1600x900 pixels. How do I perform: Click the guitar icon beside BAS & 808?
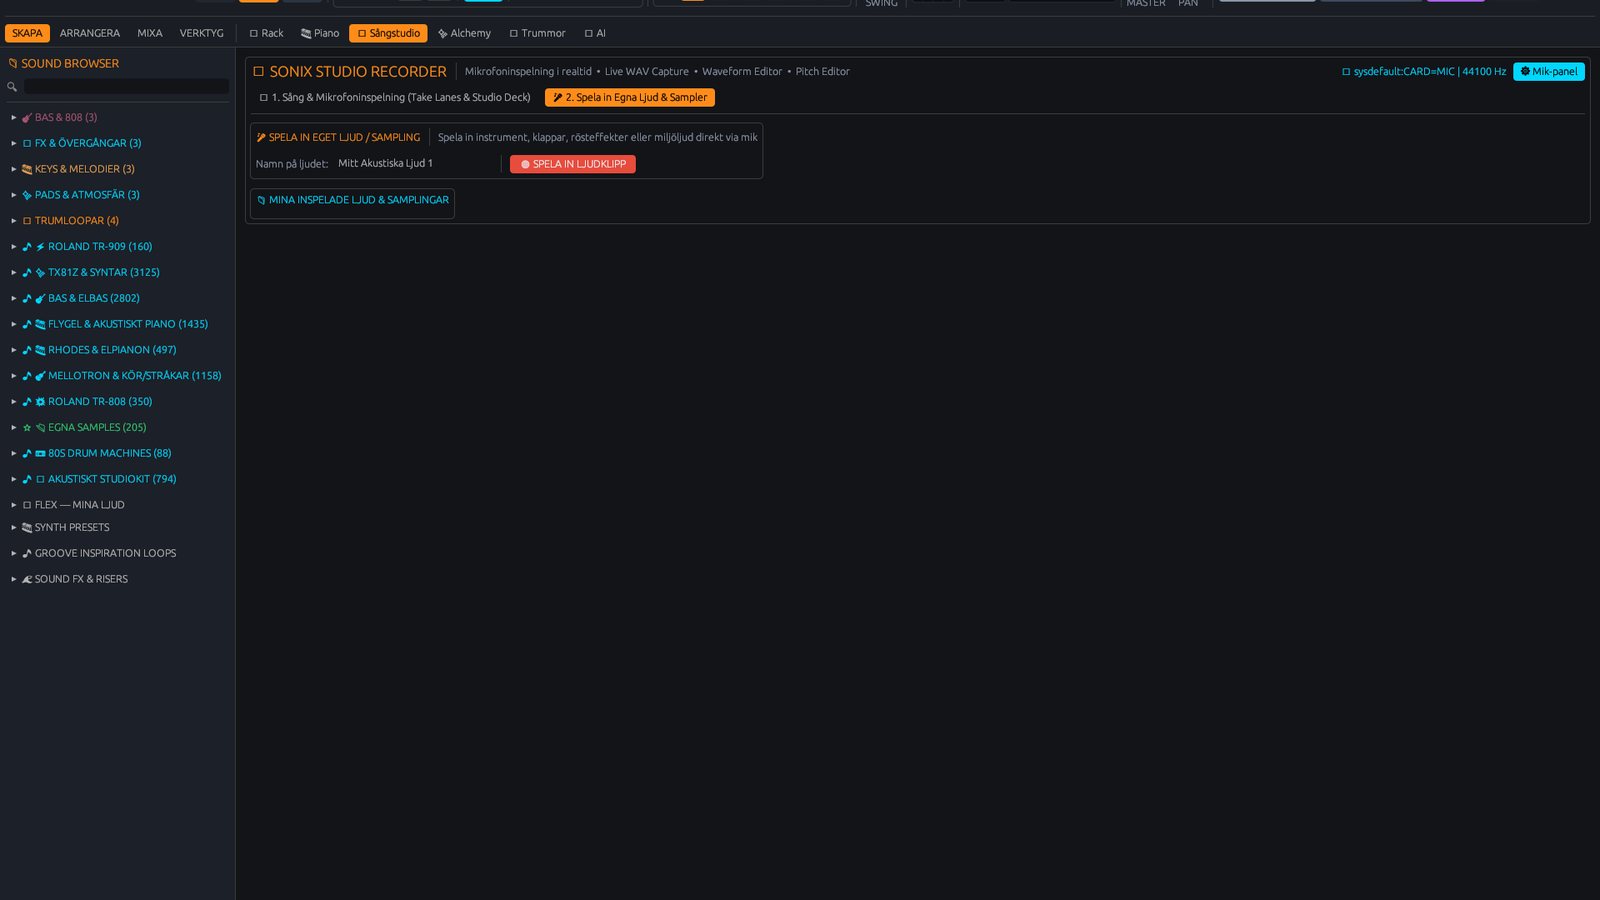click(x=27, y=117)
